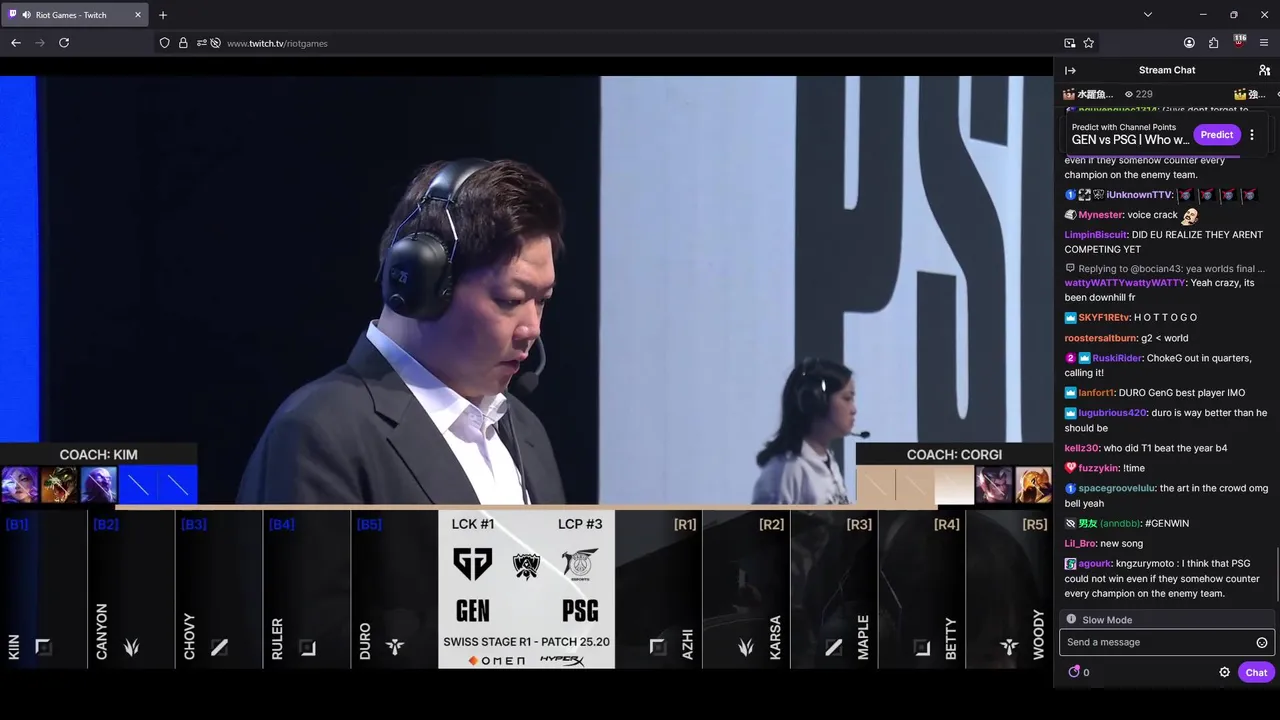Open Firefox account icon
The image size is (1280, 720).
pos(1189,43)
